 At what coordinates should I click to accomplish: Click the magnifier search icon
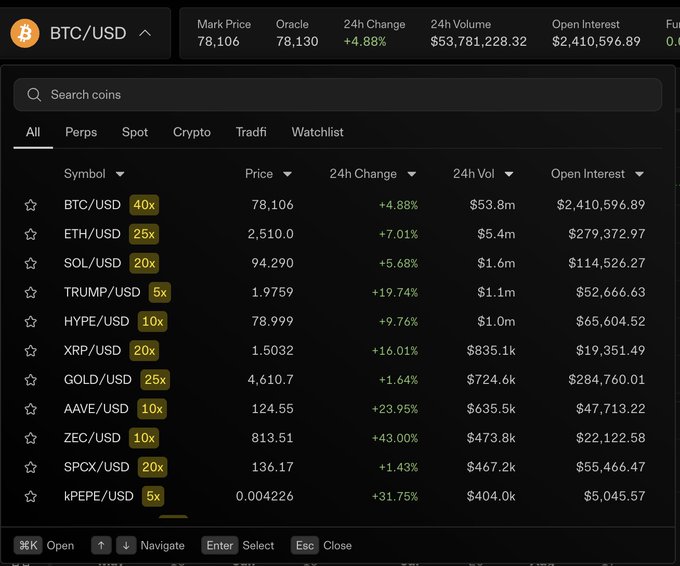tap(34, 95)
